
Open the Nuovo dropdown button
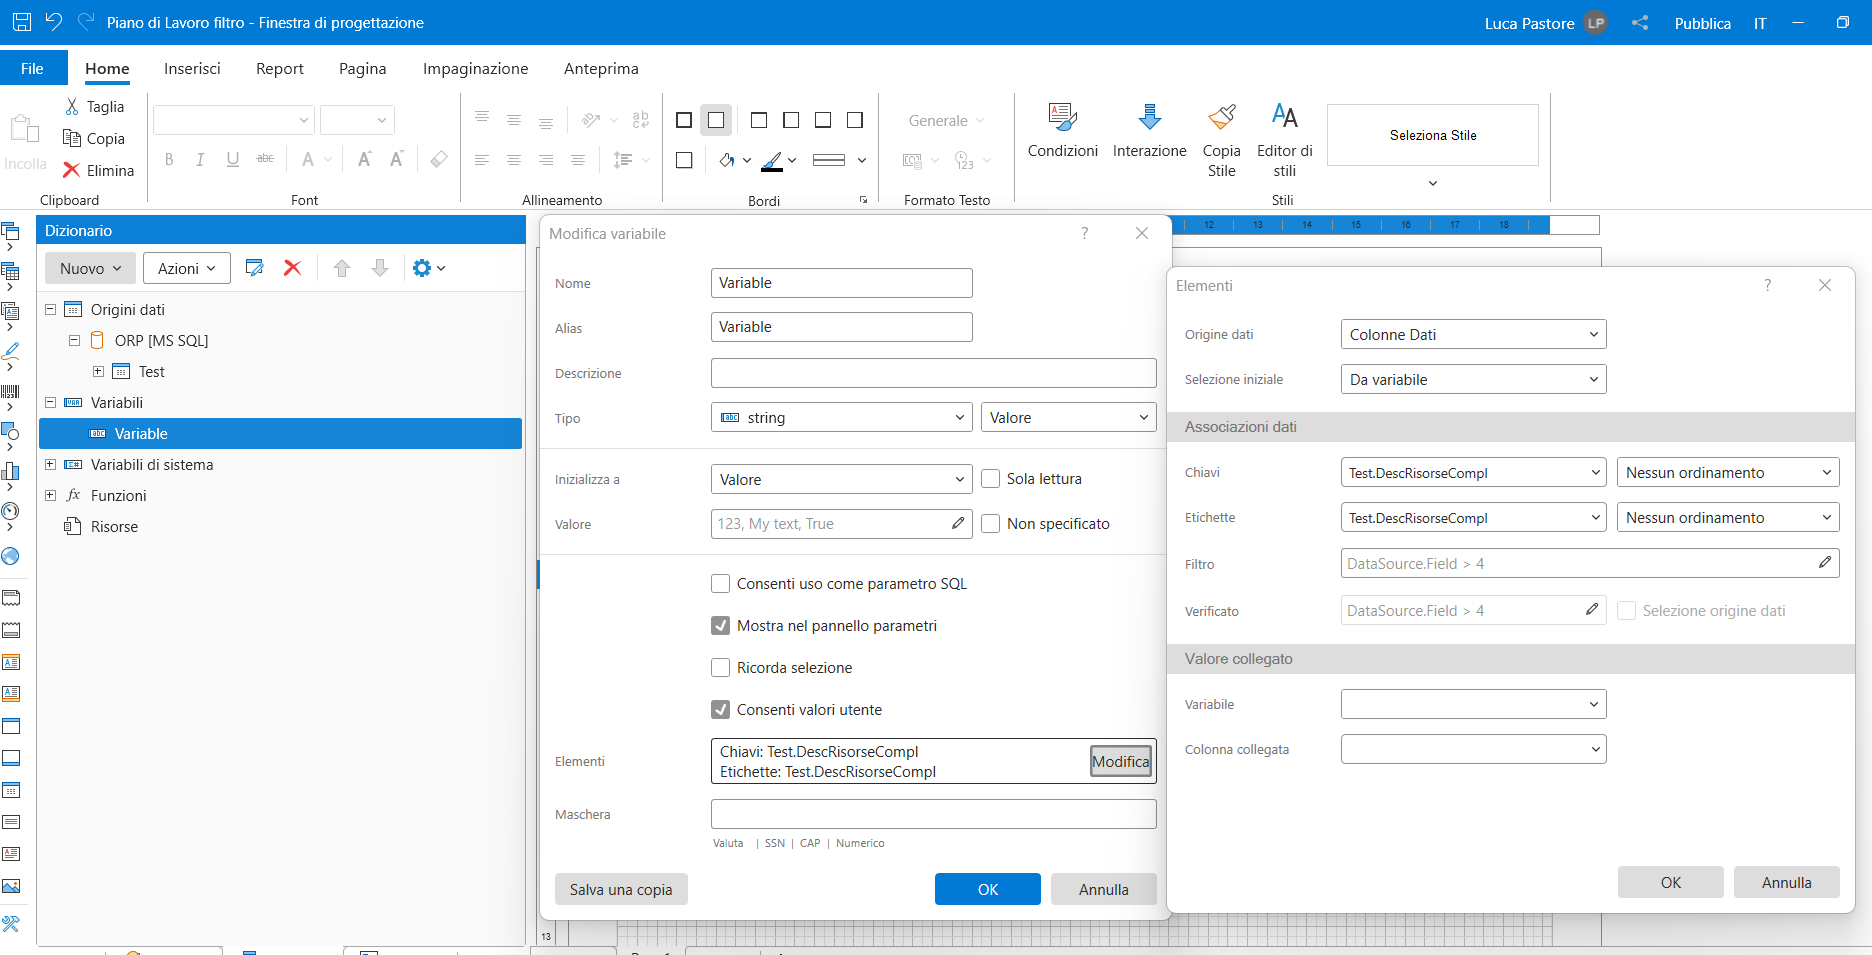90,268
